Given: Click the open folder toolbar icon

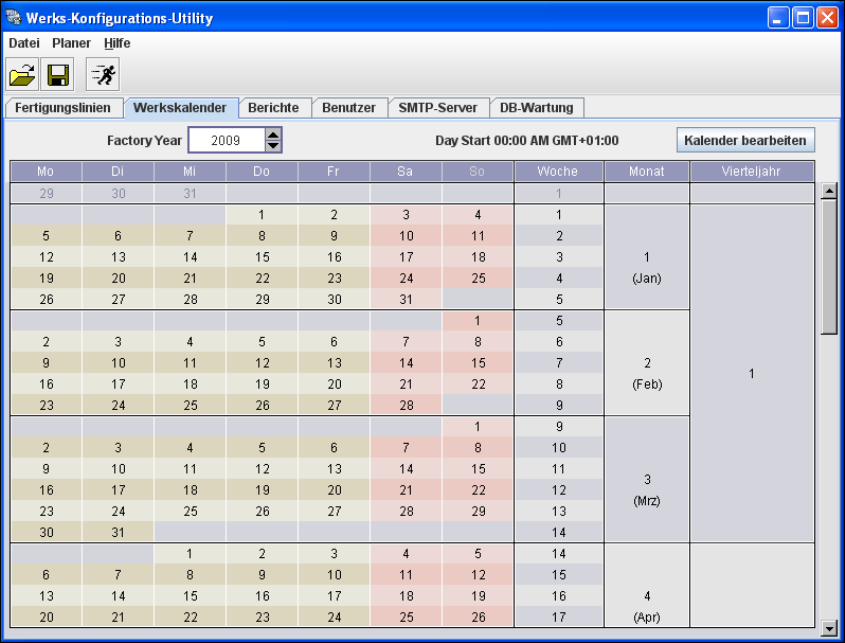Looking at the screenshot, I should [x=22, y=74].
